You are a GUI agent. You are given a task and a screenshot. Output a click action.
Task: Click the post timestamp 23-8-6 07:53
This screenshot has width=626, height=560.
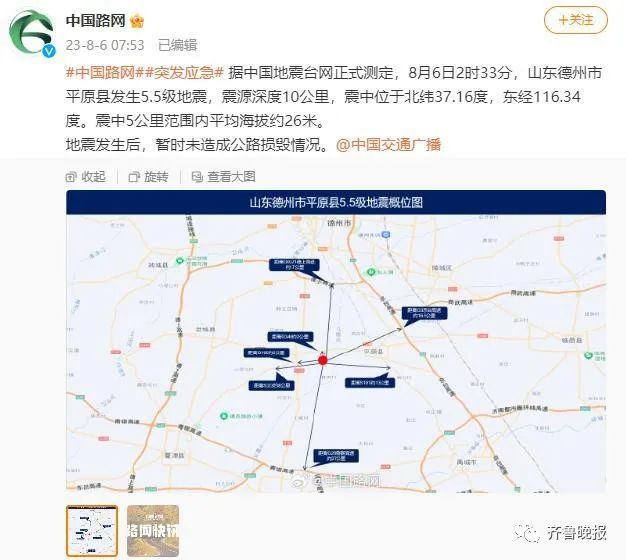(105, 45)
